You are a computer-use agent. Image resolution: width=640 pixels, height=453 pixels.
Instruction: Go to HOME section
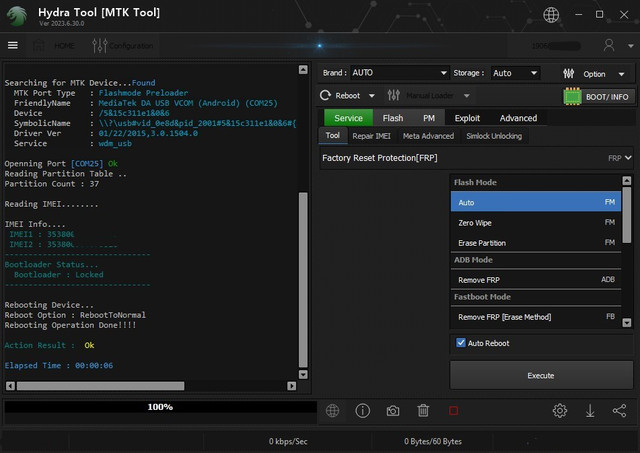click(64, 46)
